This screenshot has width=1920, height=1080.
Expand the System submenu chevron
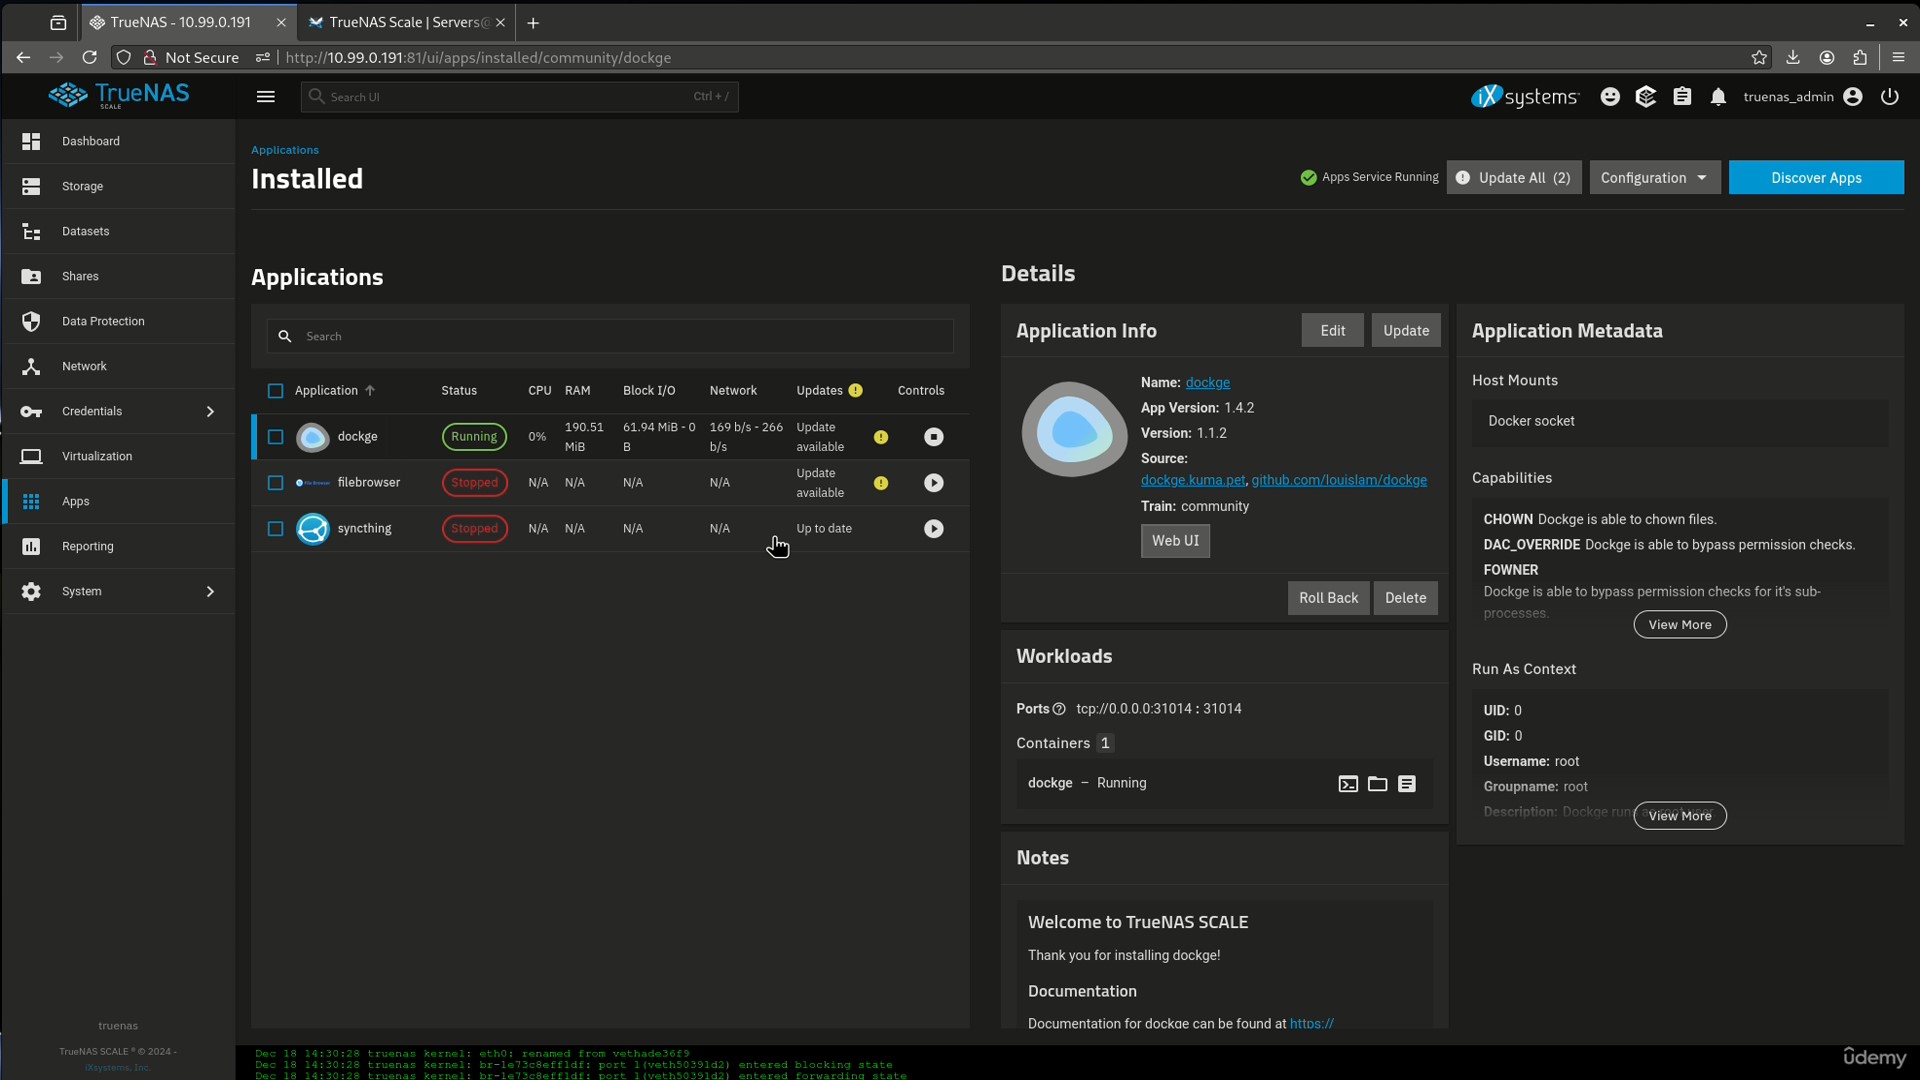[210, 591]
